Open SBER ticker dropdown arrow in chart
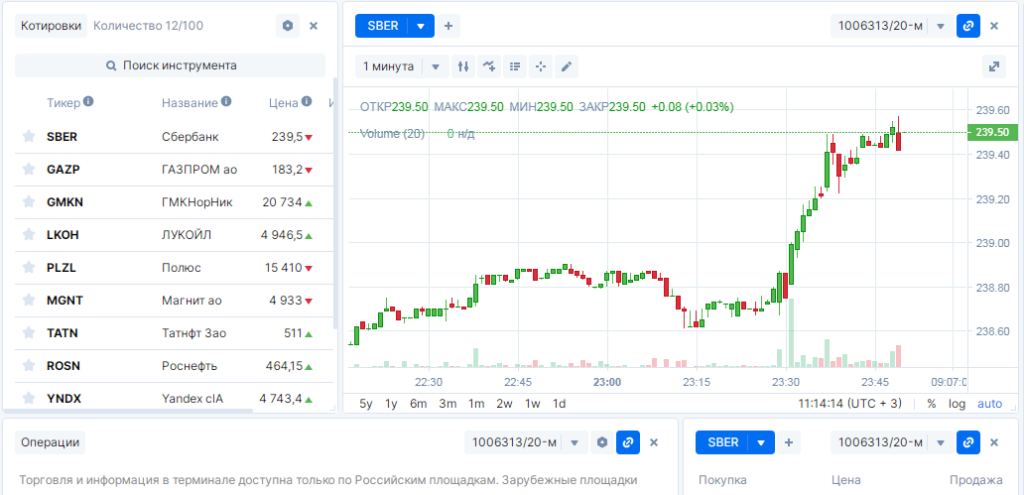The width and height of the screenshot is (1024, 495). (x=421, y=26)
